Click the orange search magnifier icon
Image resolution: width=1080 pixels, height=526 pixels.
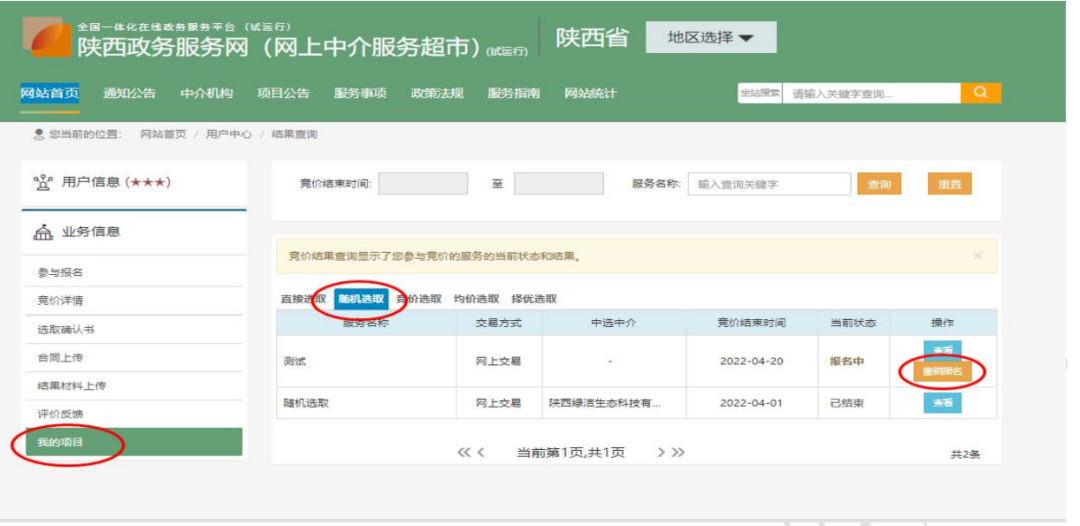(981, 93)
